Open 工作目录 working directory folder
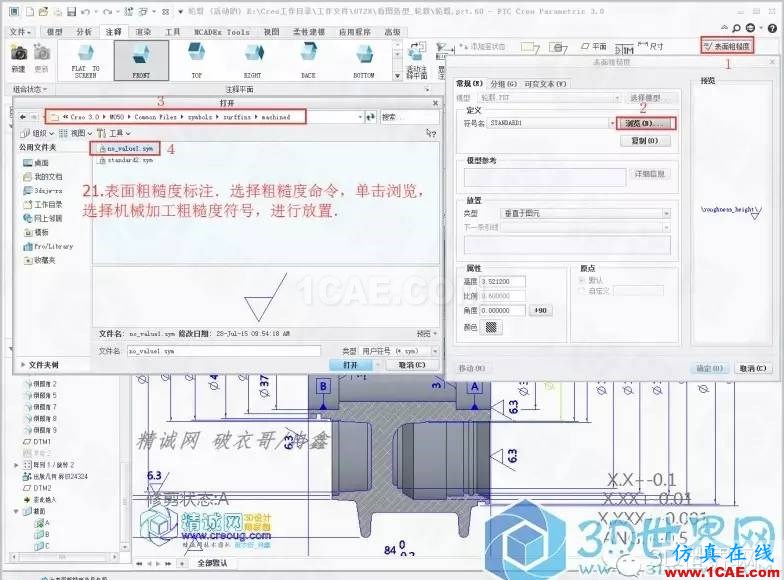 (x=42, y=204)
